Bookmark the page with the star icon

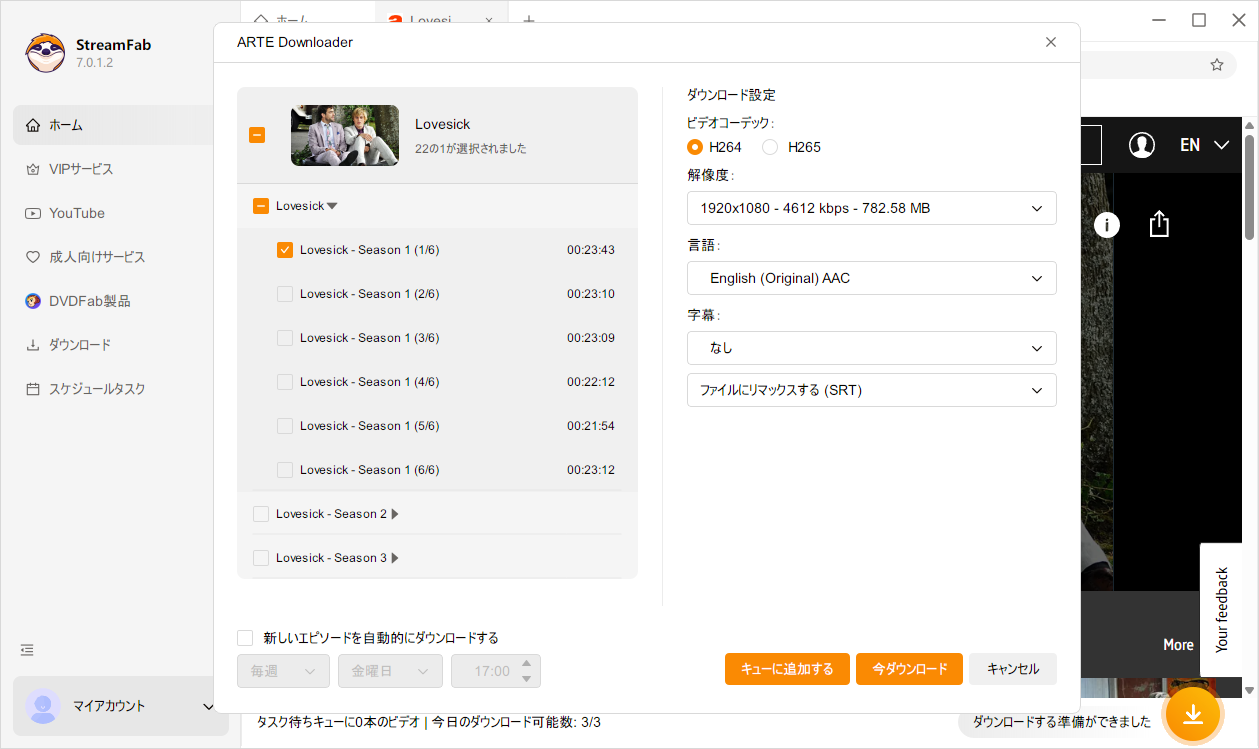coord(1216,65)
